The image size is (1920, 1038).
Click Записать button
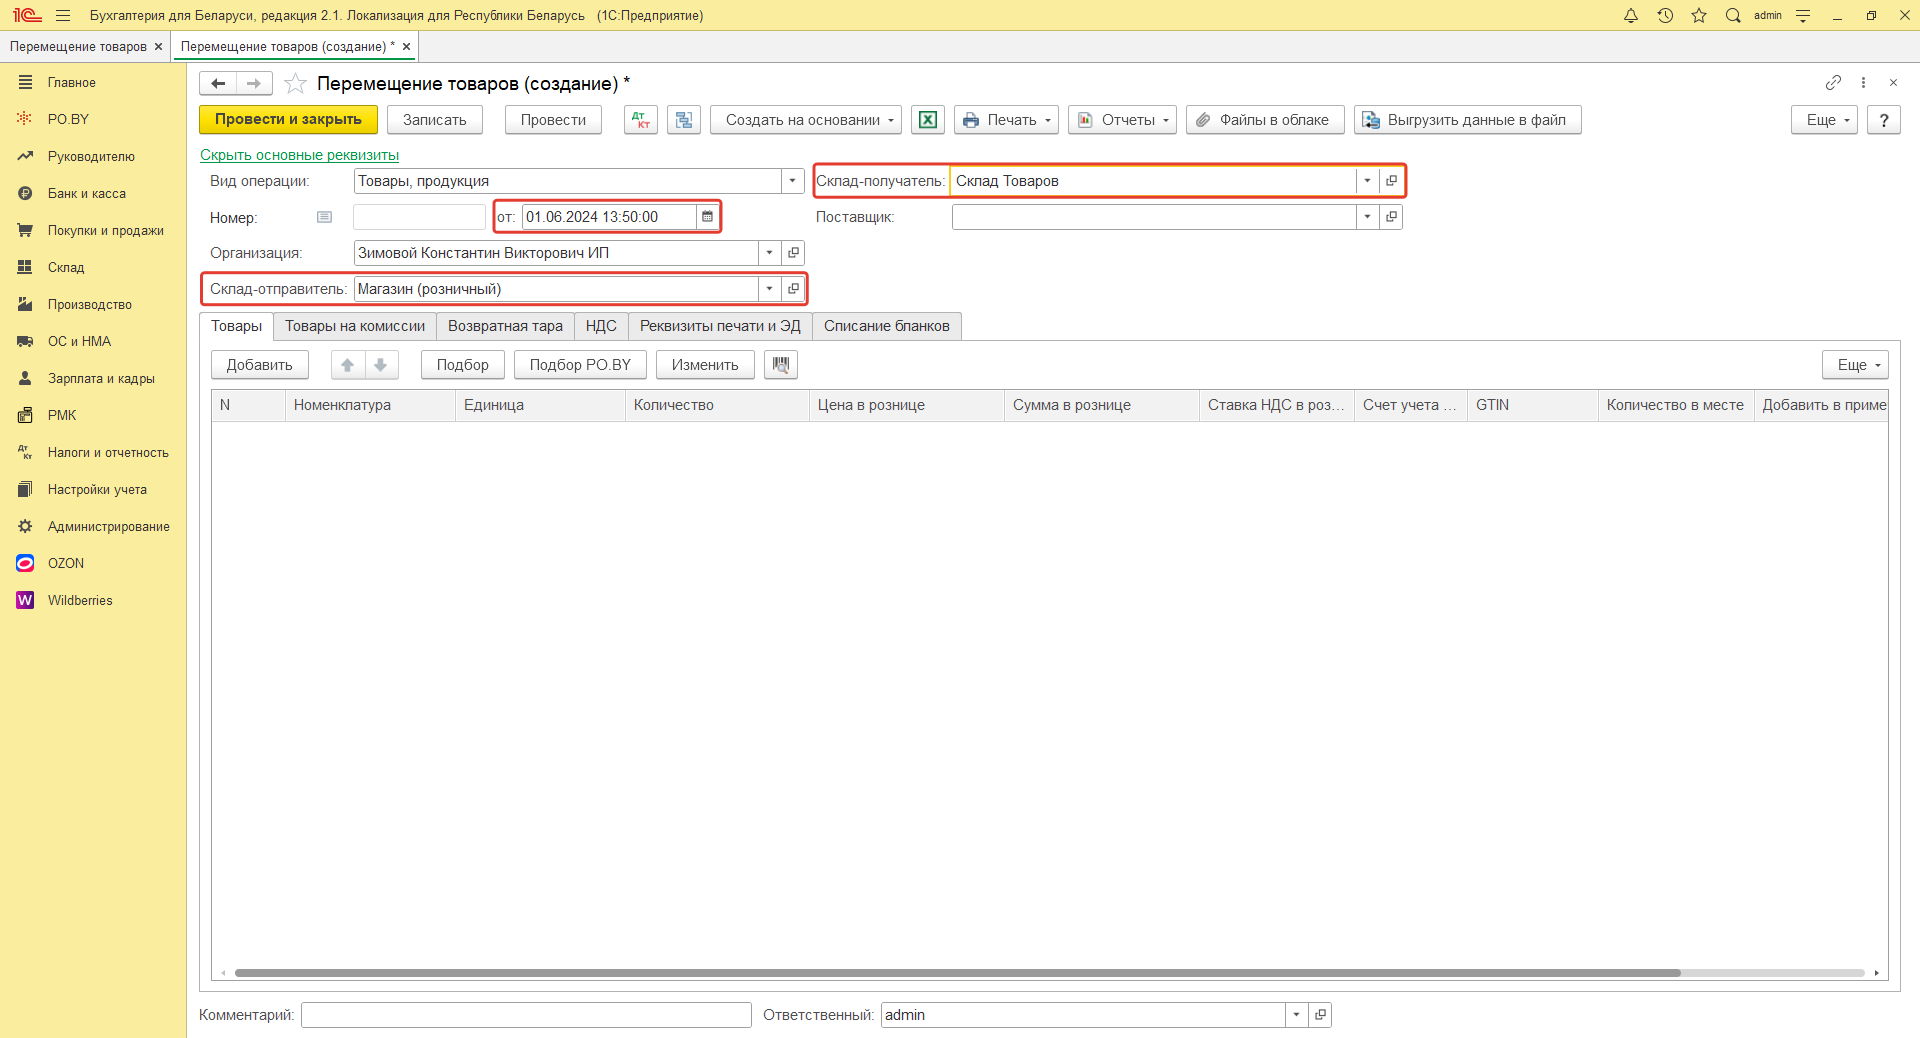click(435, 120)
